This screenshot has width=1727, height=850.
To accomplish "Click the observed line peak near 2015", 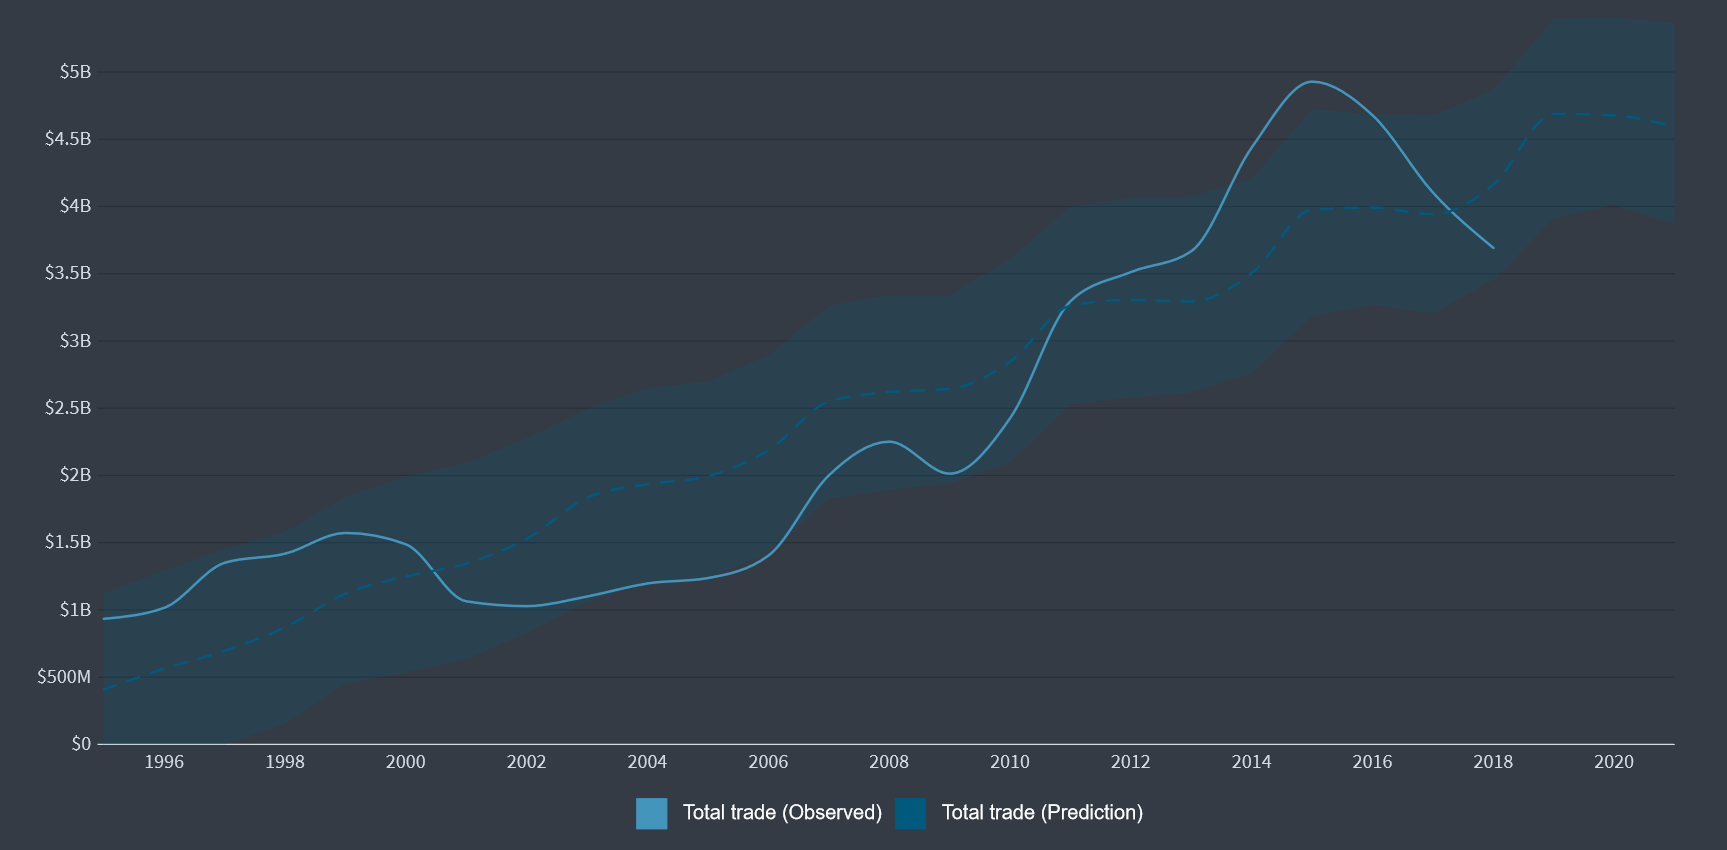I will [1311, 82].
